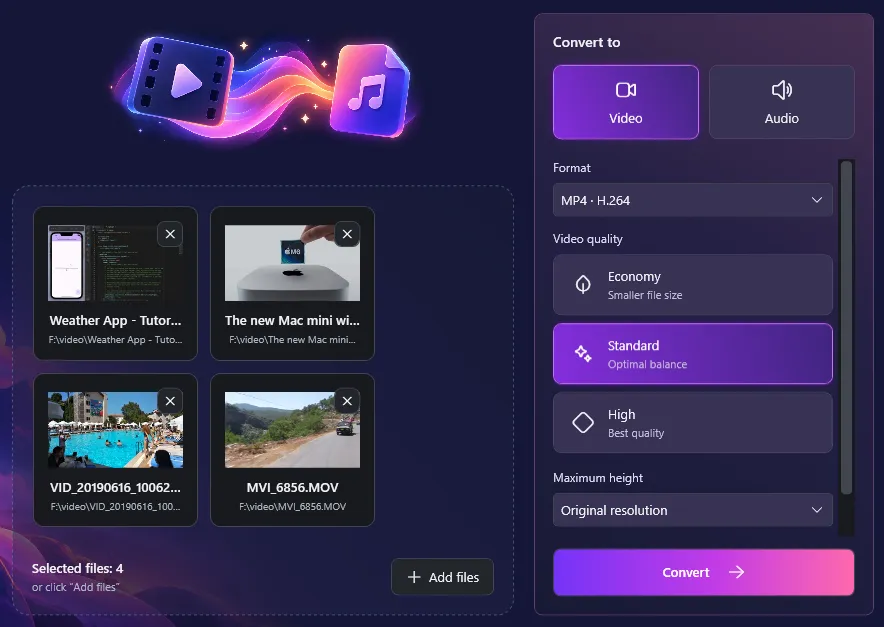Select Standard video quality option
The height and width of the screenshot is (627, 884).
[x=693, y=354]
